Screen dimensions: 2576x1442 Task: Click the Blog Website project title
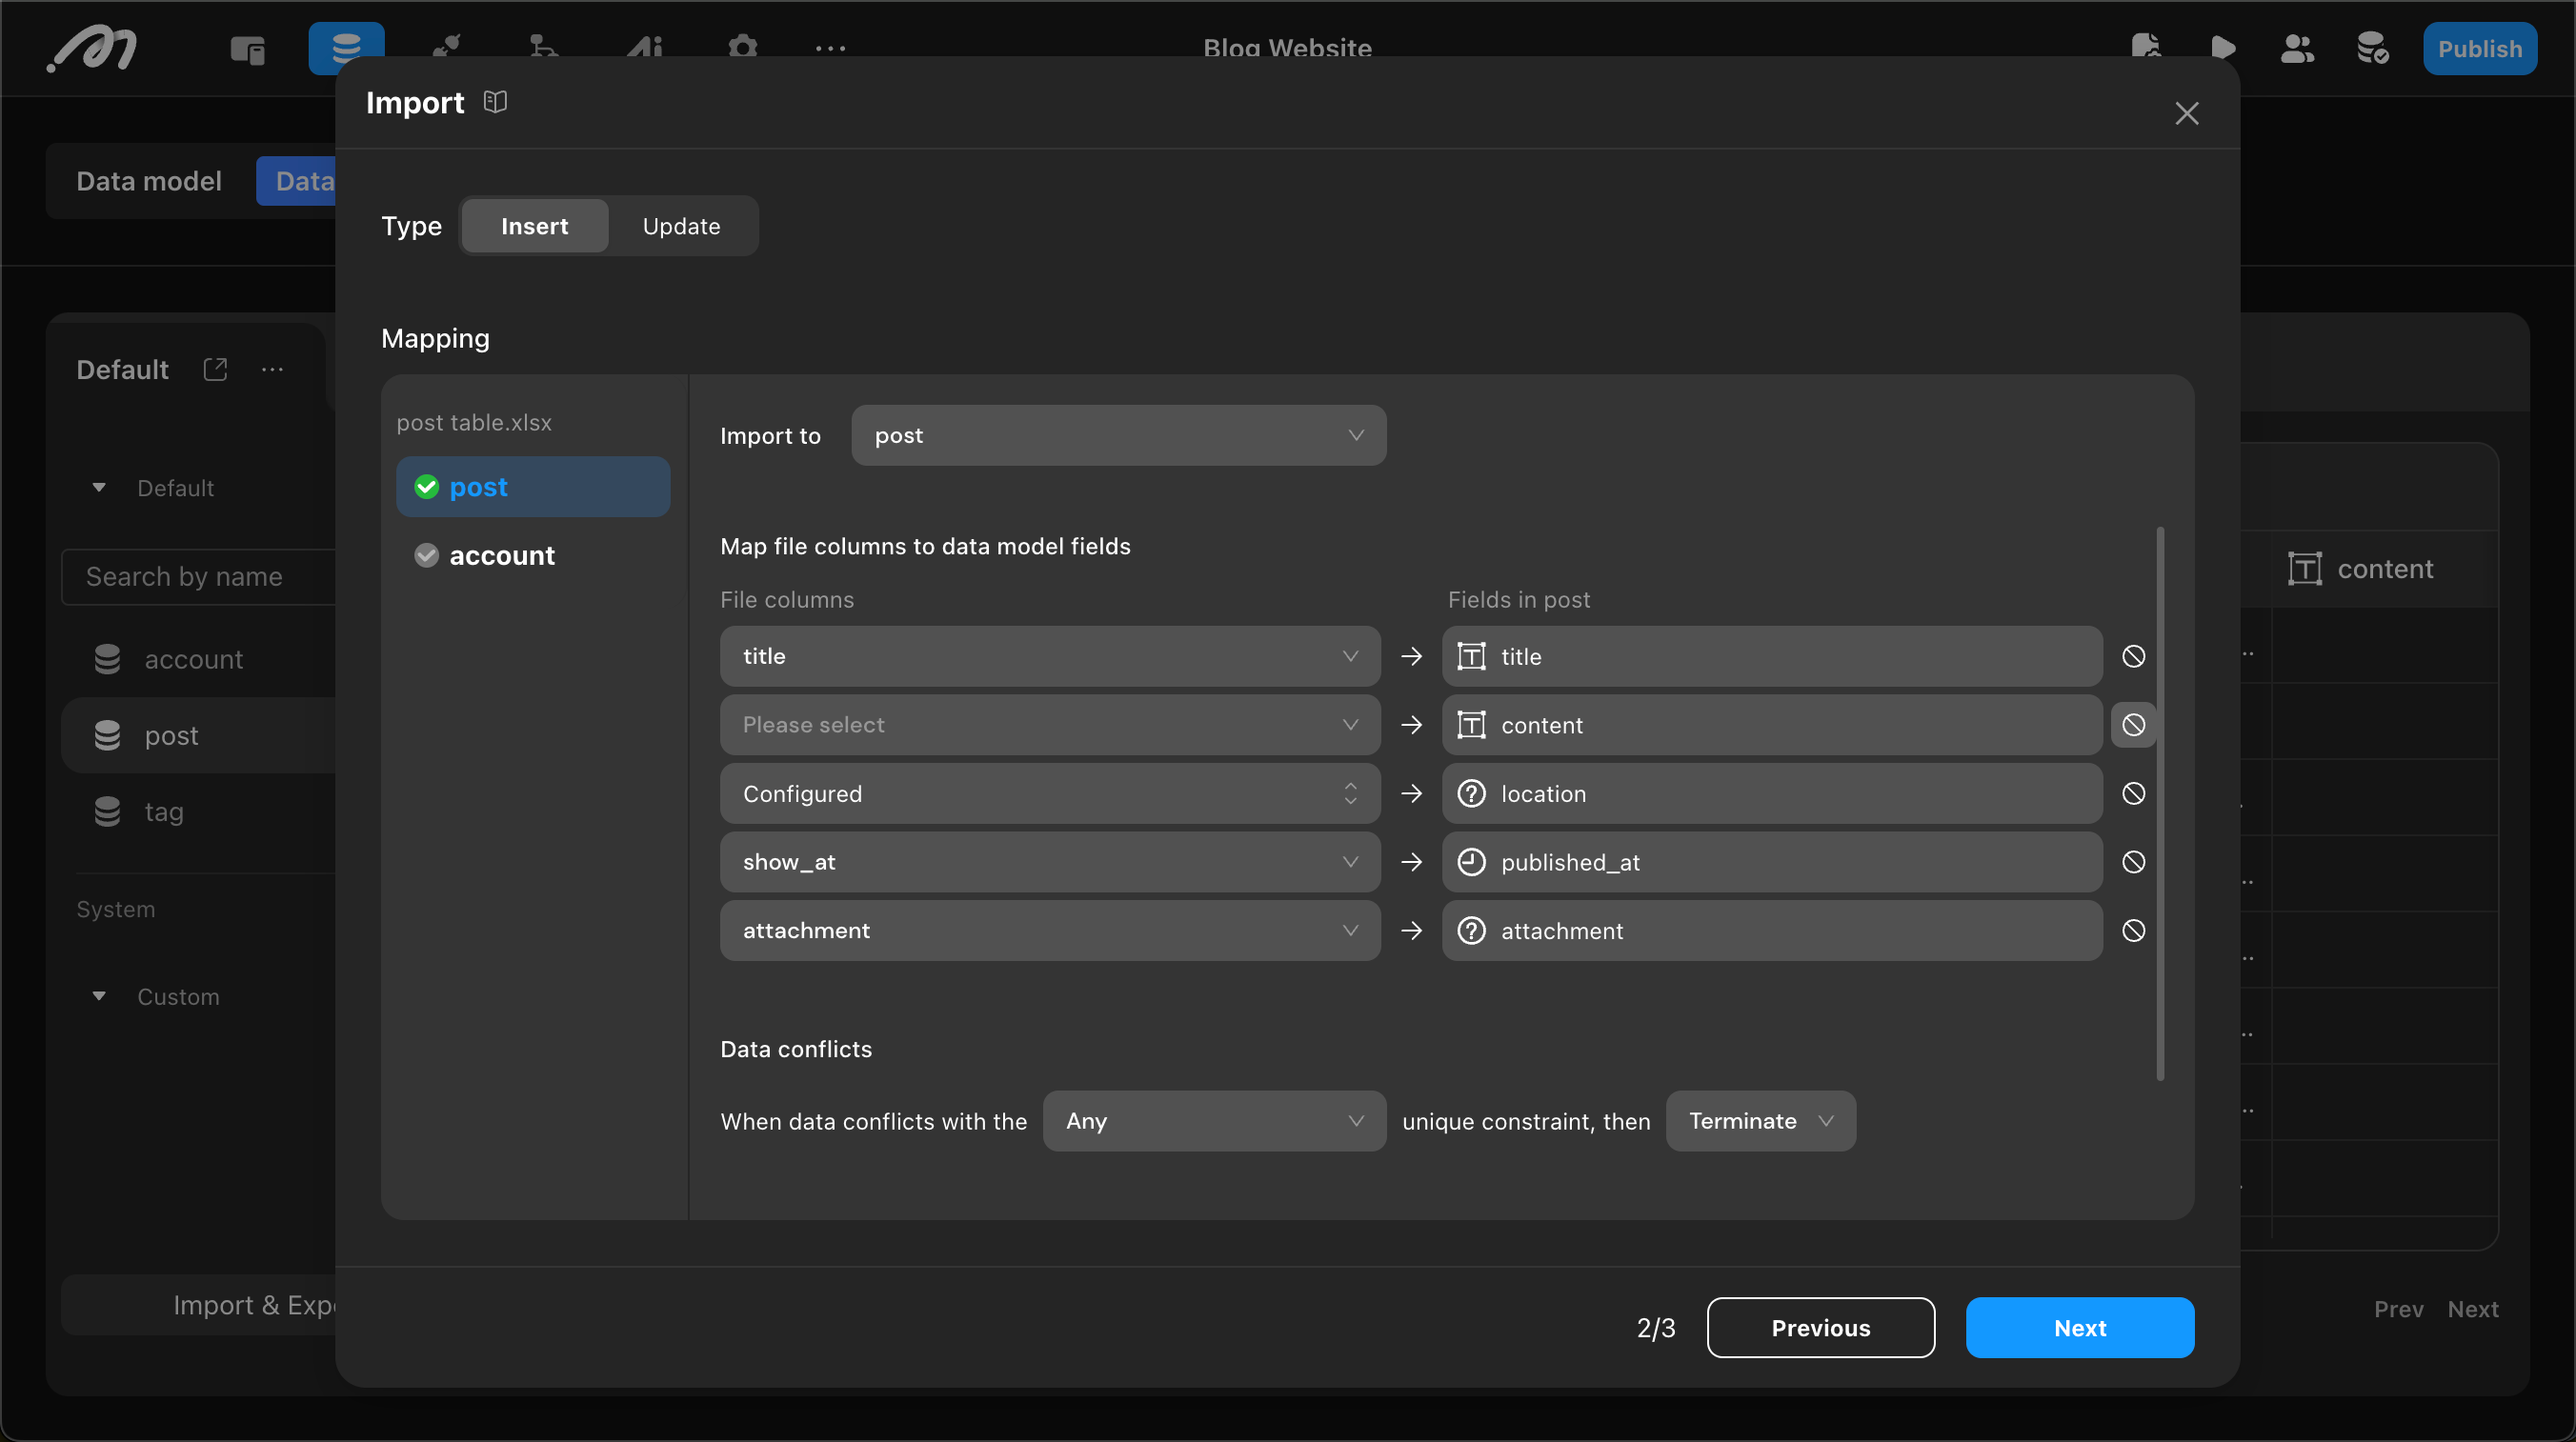(1287, 47)
